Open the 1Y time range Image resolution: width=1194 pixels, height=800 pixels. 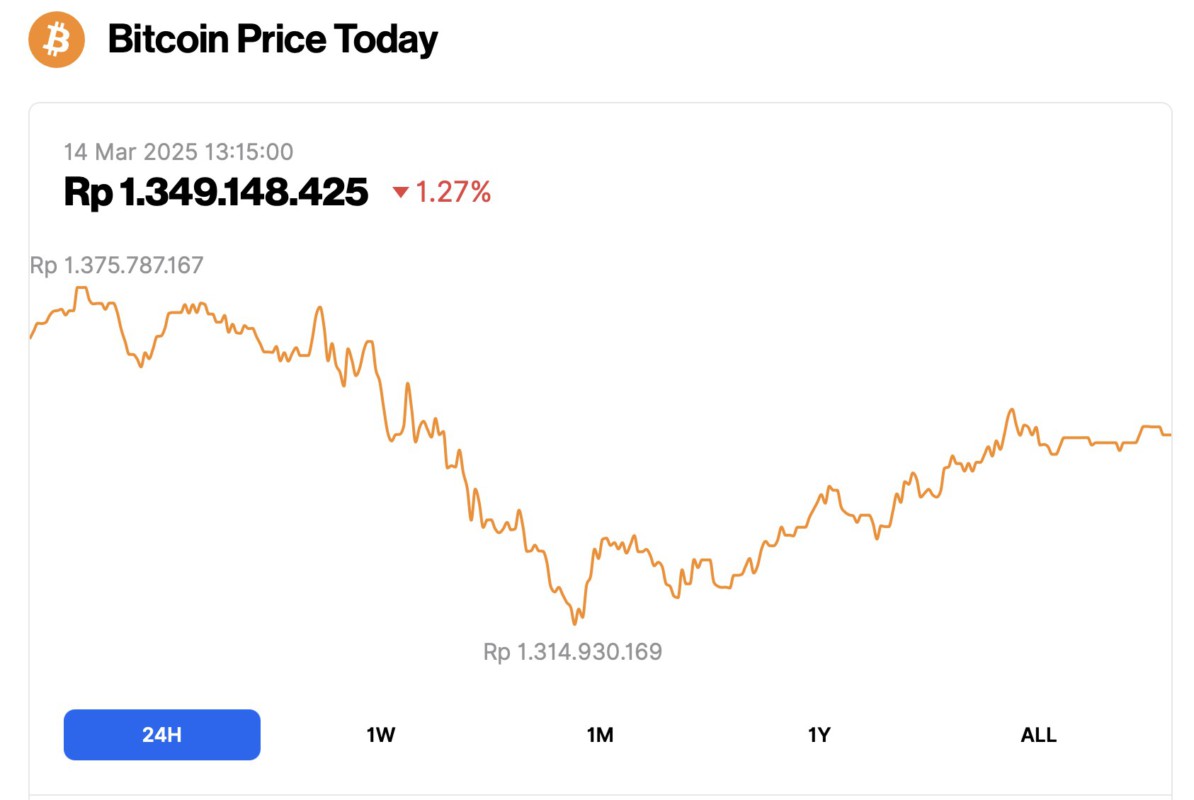[819, 734]
